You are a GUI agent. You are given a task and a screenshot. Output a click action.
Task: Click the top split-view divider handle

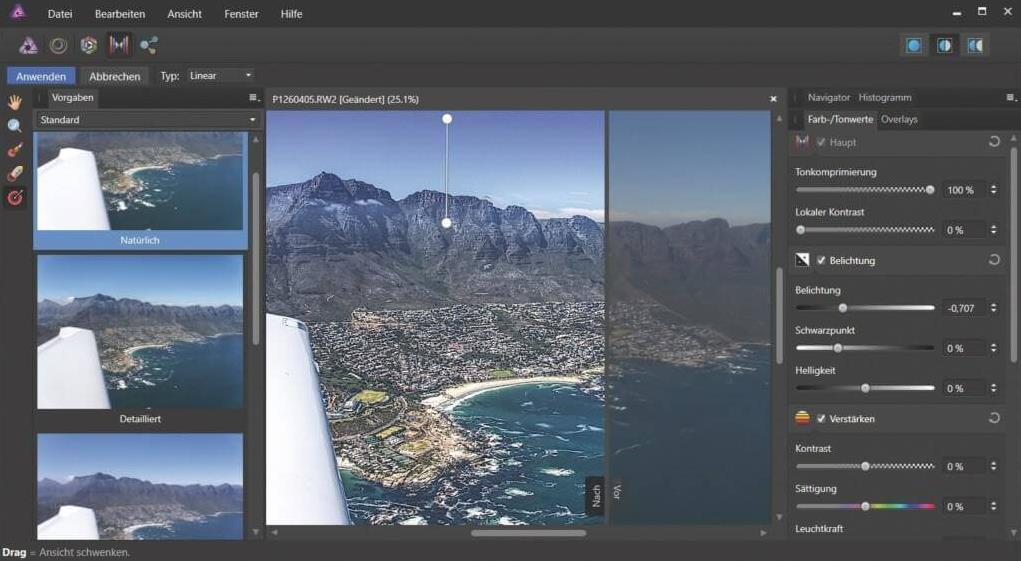click(x=447, y=118)
